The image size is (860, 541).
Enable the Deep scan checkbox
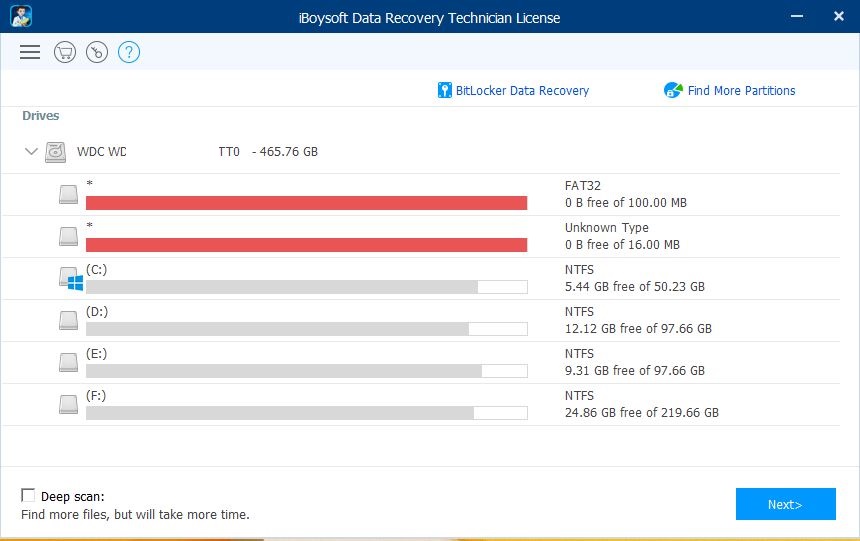tap(28, 495)
